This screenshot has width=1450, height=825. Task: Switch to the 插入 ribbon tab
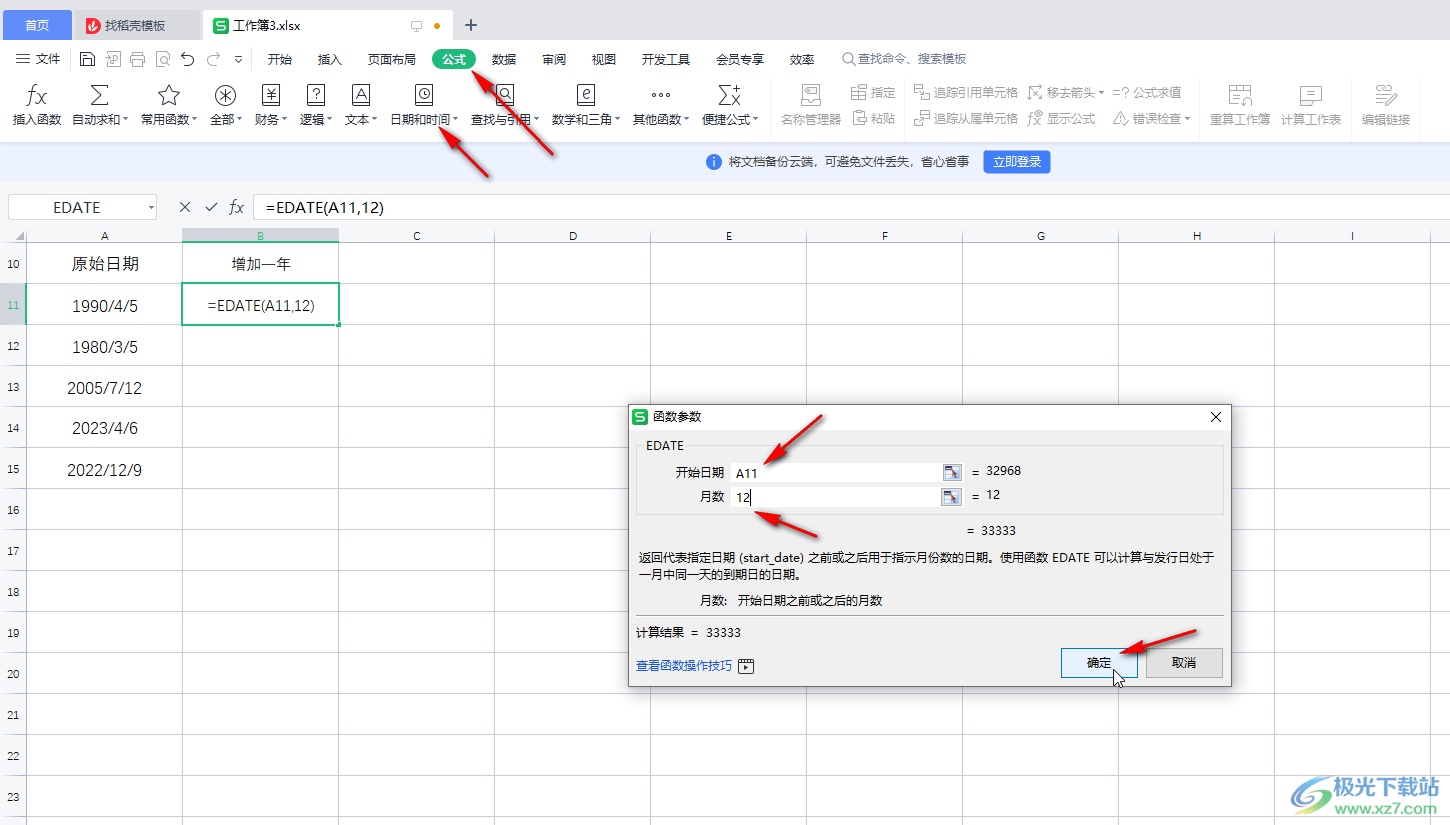click(x=330, y=60)
